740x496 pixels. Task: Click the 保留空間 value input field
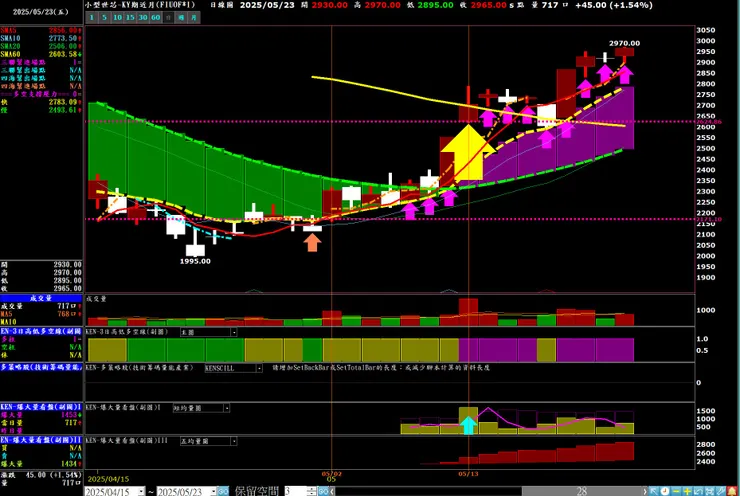[x=295, y=491]
